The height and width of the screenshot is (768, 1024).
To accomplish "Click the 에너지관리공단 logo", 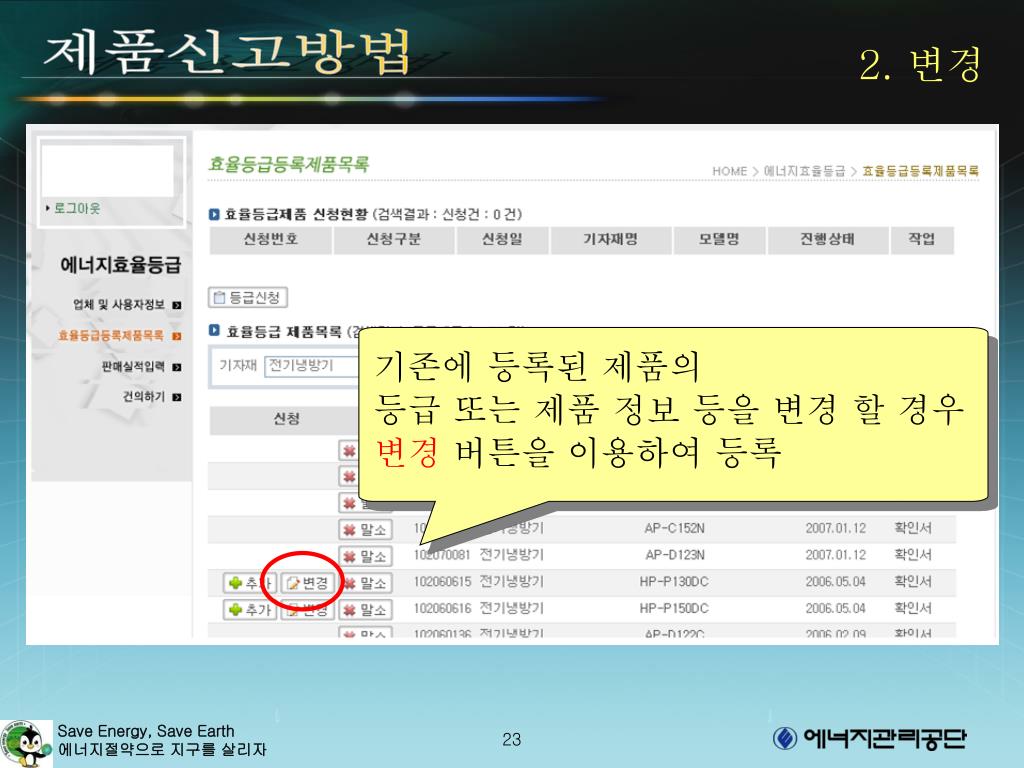I will point(869,739).
